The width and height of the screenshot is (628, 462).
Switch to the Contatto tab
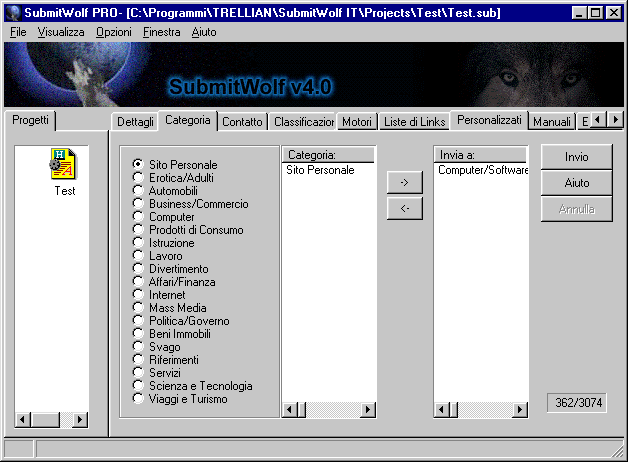click(242, 122)
